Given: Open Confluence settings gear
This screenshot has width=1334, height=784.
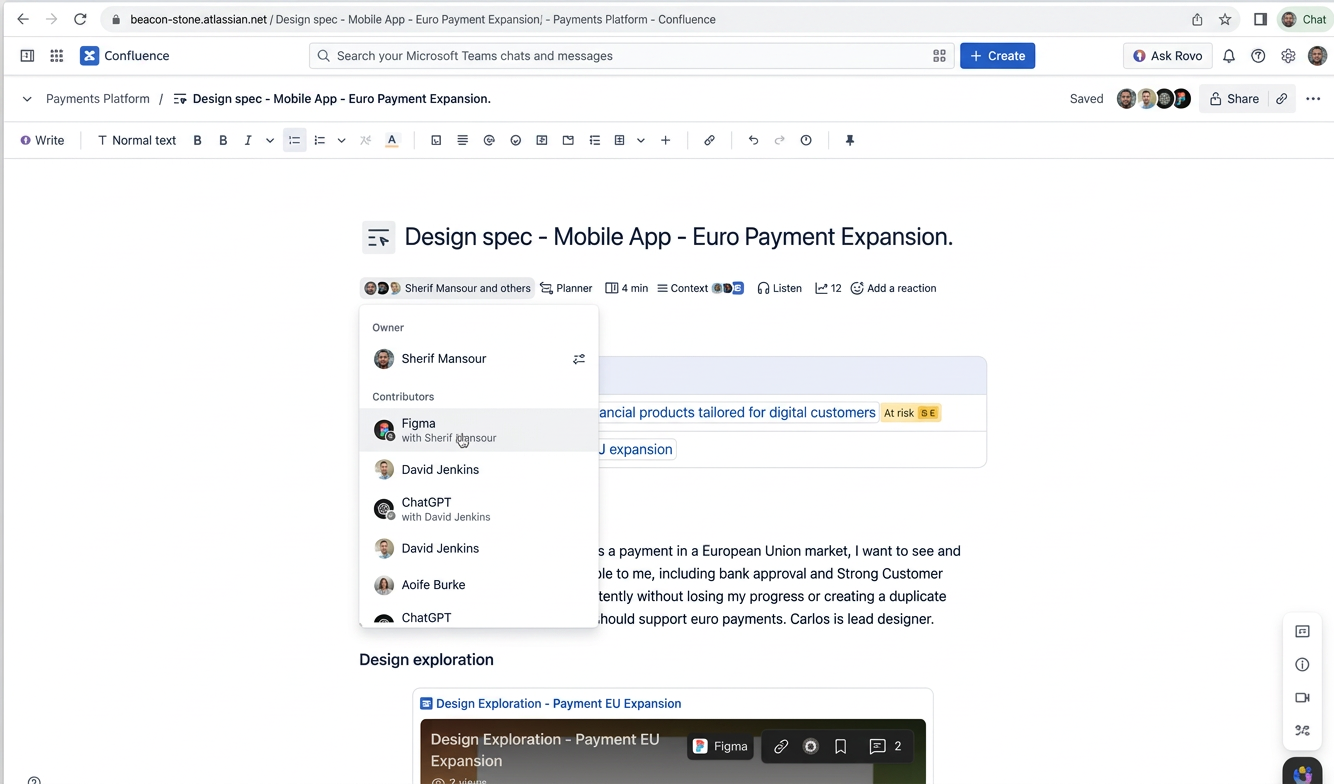Looking at the screenshot, I should (1288, 56).
